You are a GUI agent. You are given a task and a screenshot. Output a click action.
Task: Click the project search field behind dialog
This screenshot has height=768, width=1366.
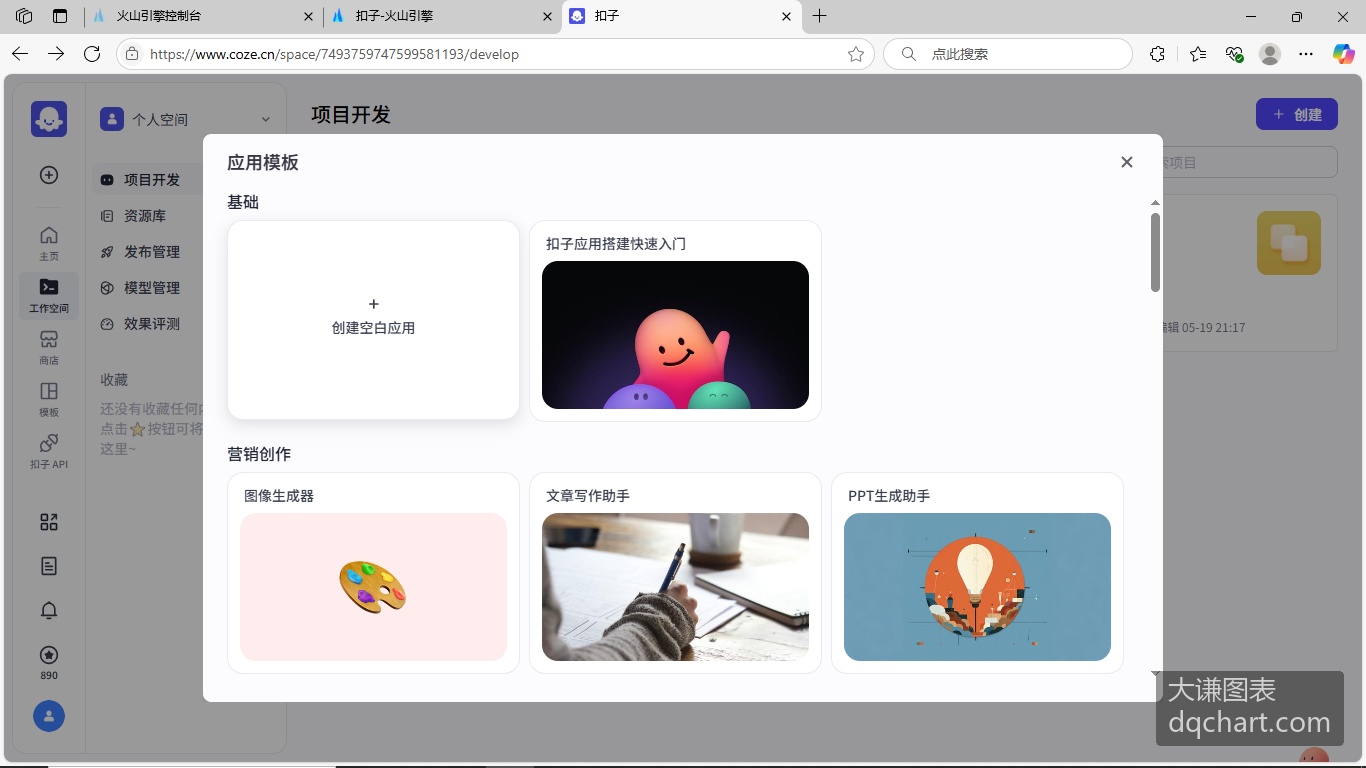[x=1250, y=162]
